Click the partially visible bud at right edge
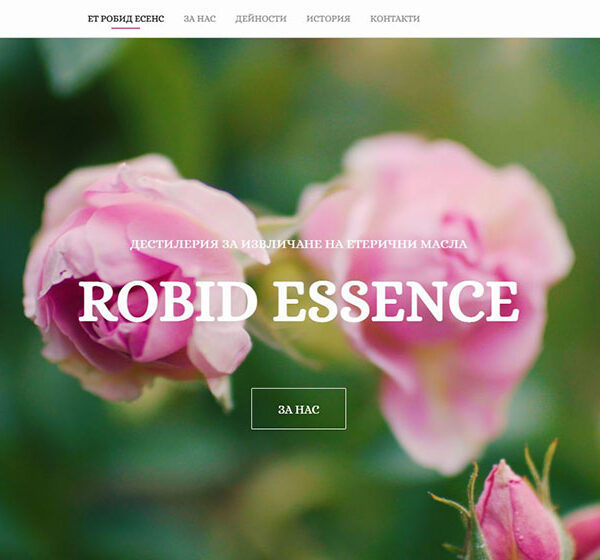 [x=584, y=532]
